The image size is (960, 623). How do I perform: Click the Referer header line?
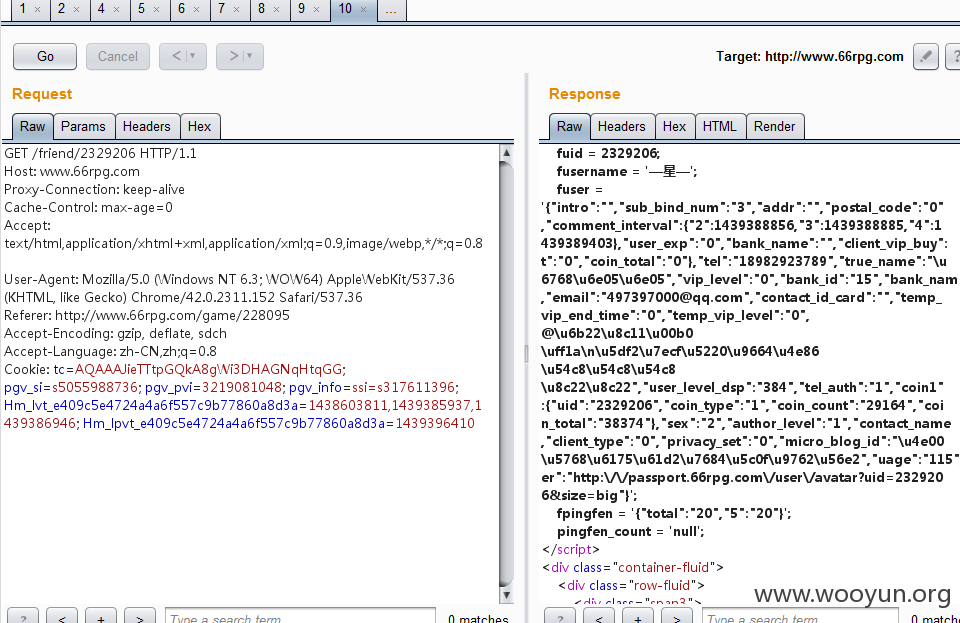coord(147,315)
